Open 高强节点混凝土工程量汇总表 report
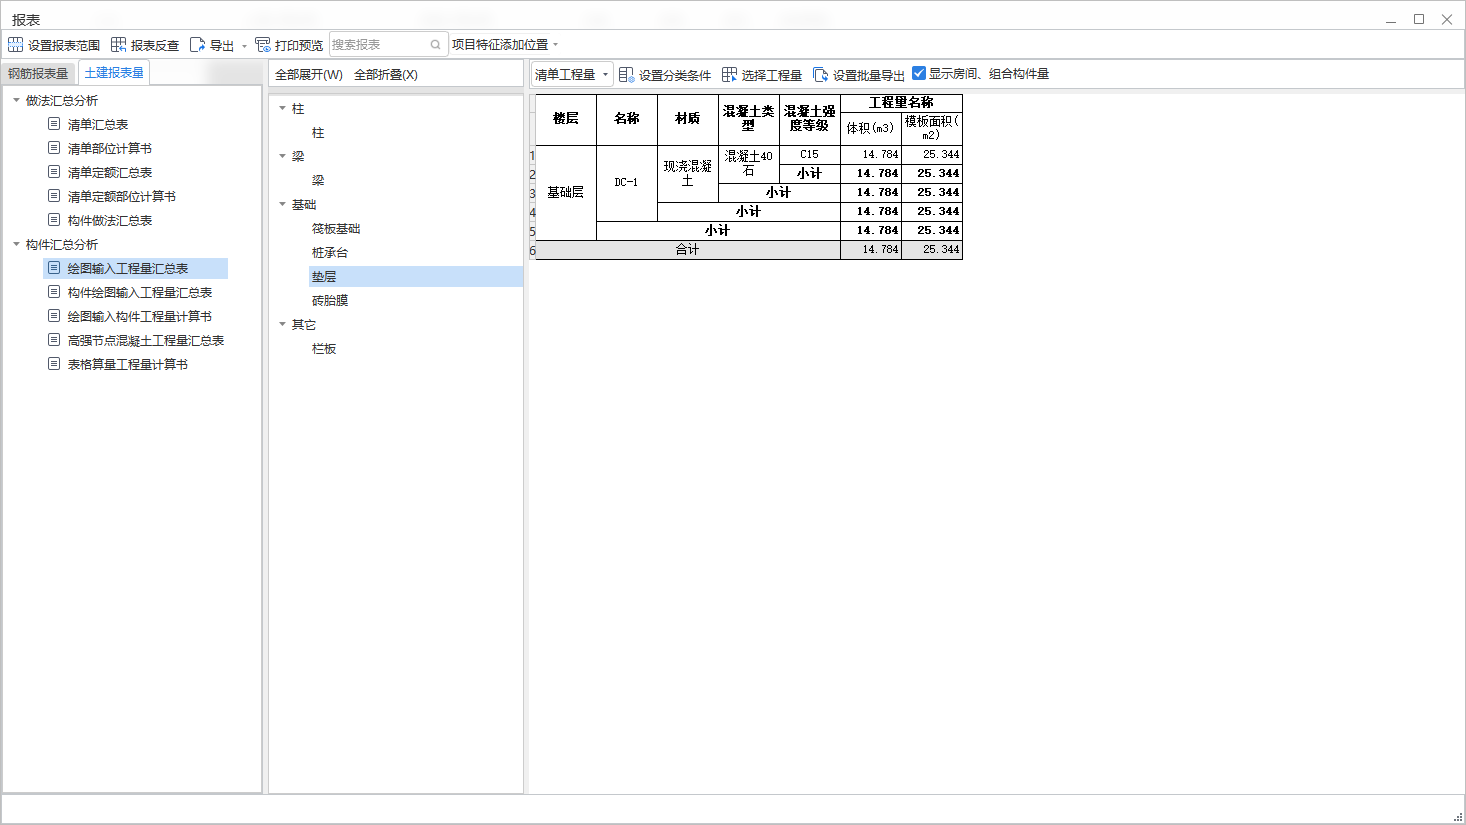The width and height of the screenshot is (1466, 825). pyautogui.click(x=146, y=341)
